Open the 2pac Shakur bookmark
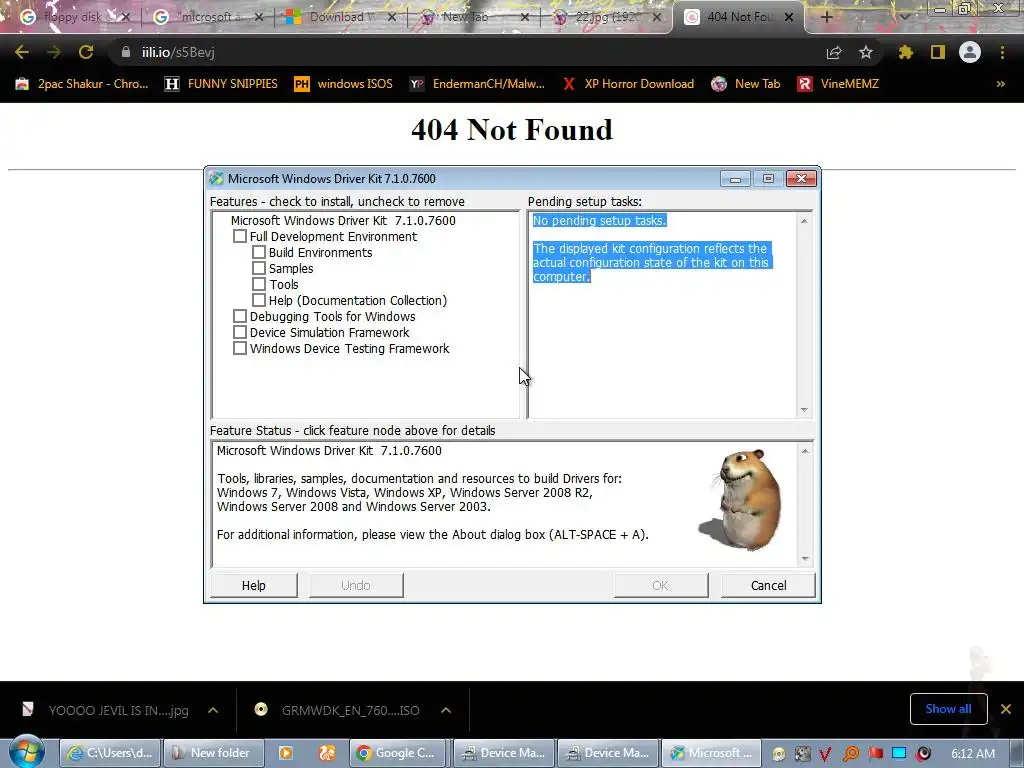Screen dimensions: 1024x768 [82, 84]
